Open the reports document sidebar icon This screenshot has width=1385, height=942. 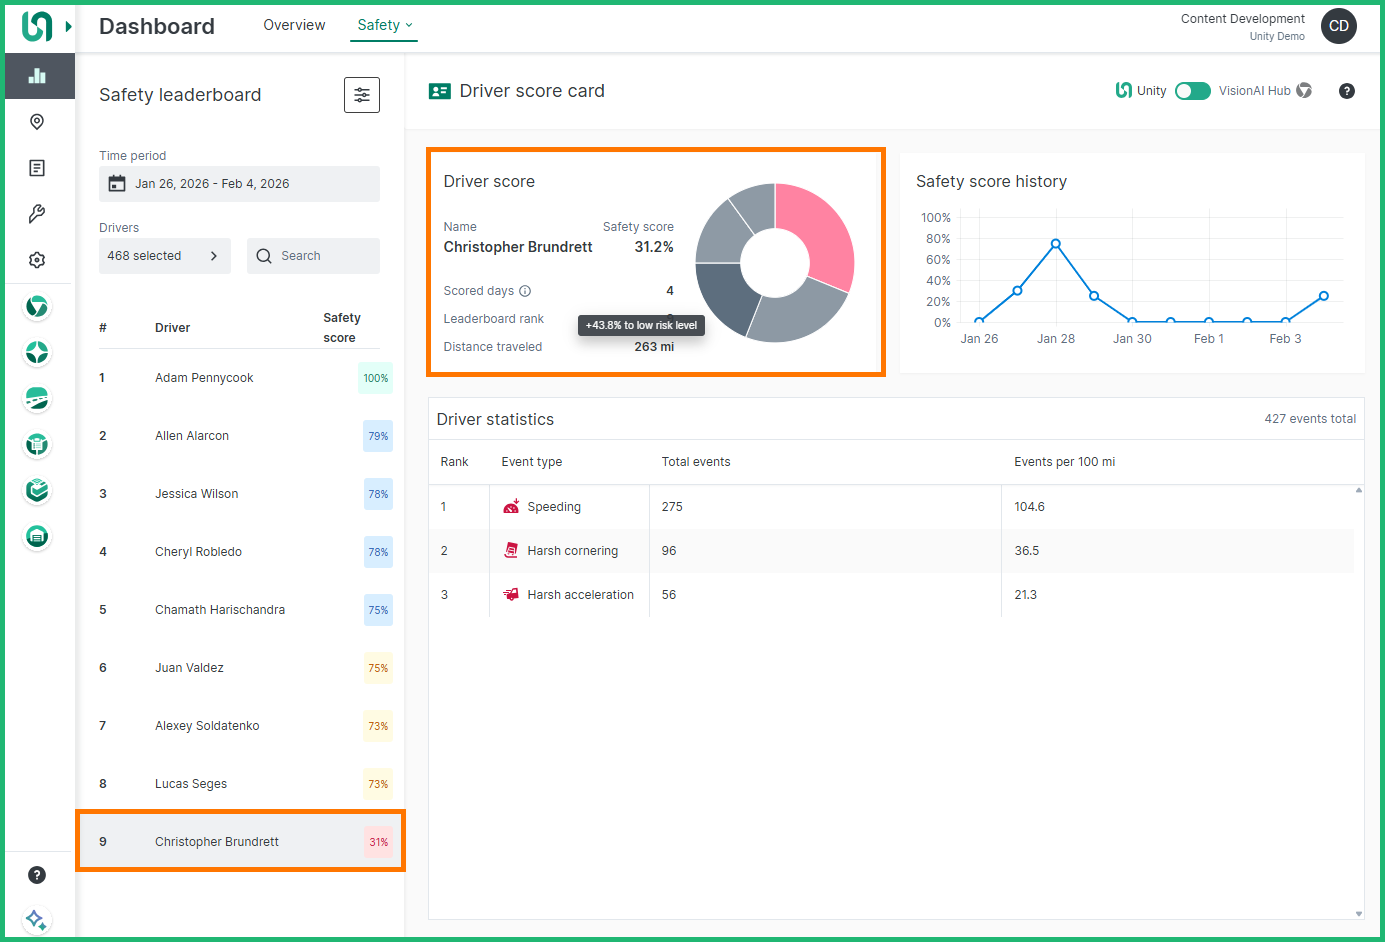tap(37, 168)
